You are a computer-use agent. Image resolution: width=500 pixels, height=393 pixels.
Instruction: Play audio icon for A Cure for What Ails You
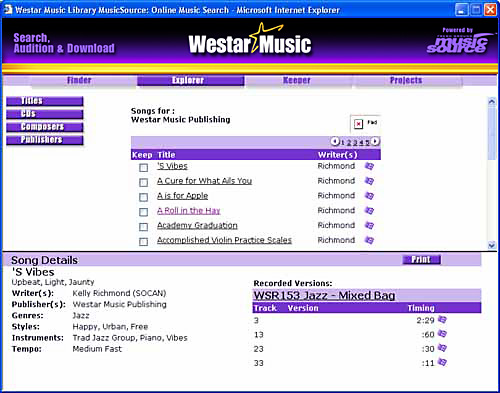coord(369,181)
